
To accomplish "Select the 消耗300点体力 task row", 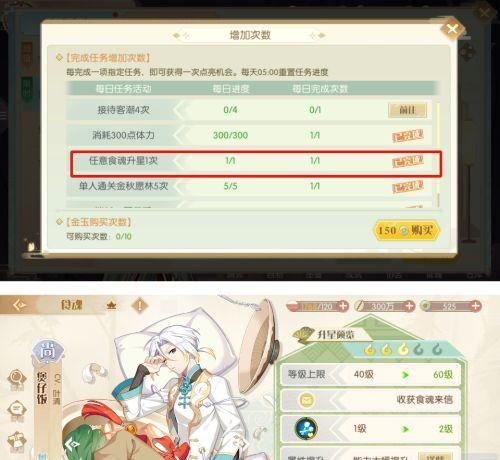I will click(x=248, y=135).
